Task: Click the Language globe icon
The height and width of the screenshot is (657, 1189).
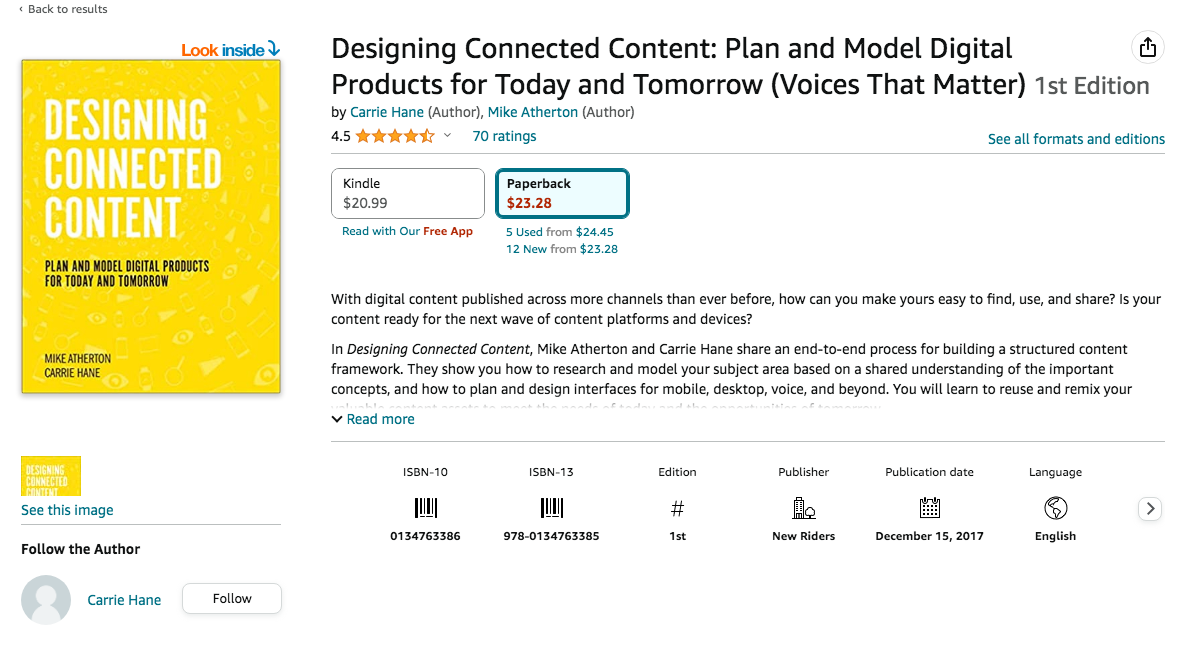Action: (x=1055, y=507)
